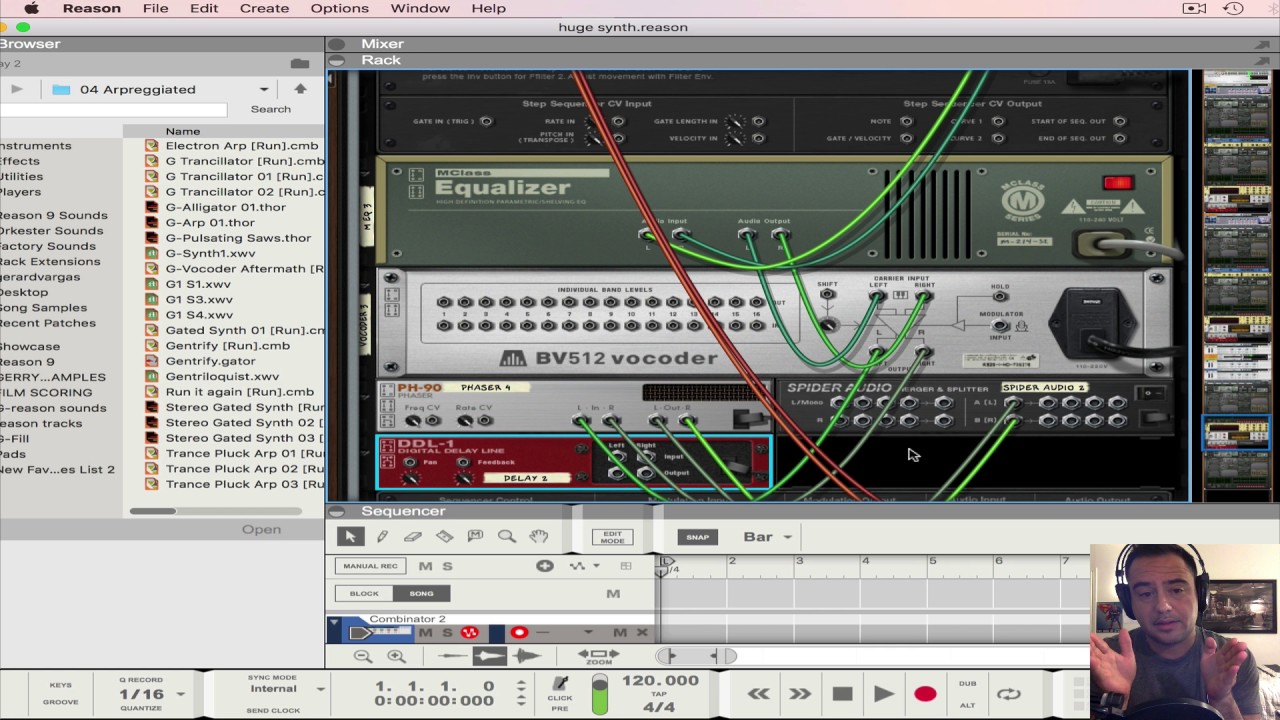Open the Options menu
This screenshot has width=1280, height=720.
coord(339,8)
